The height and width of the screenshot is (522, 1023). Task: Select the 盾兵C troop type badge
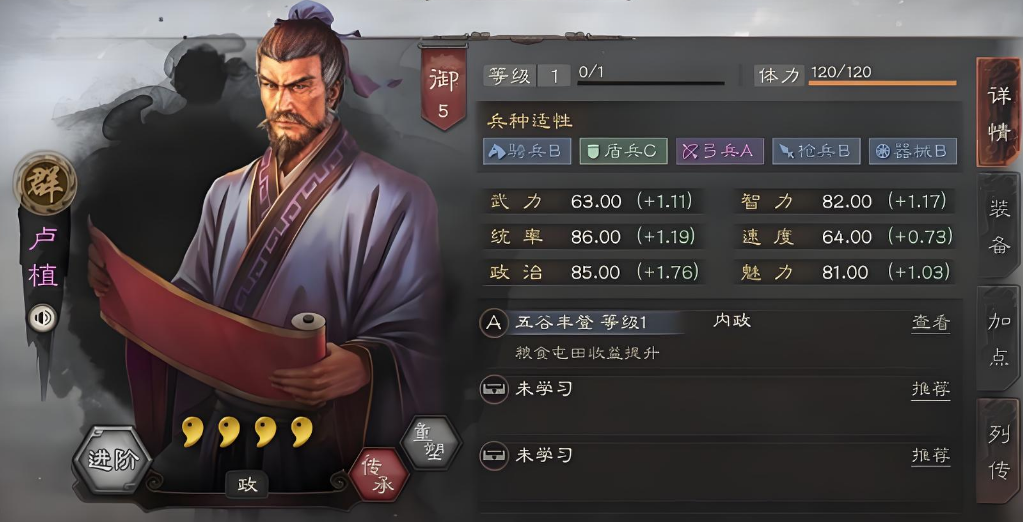pos(623,151)
